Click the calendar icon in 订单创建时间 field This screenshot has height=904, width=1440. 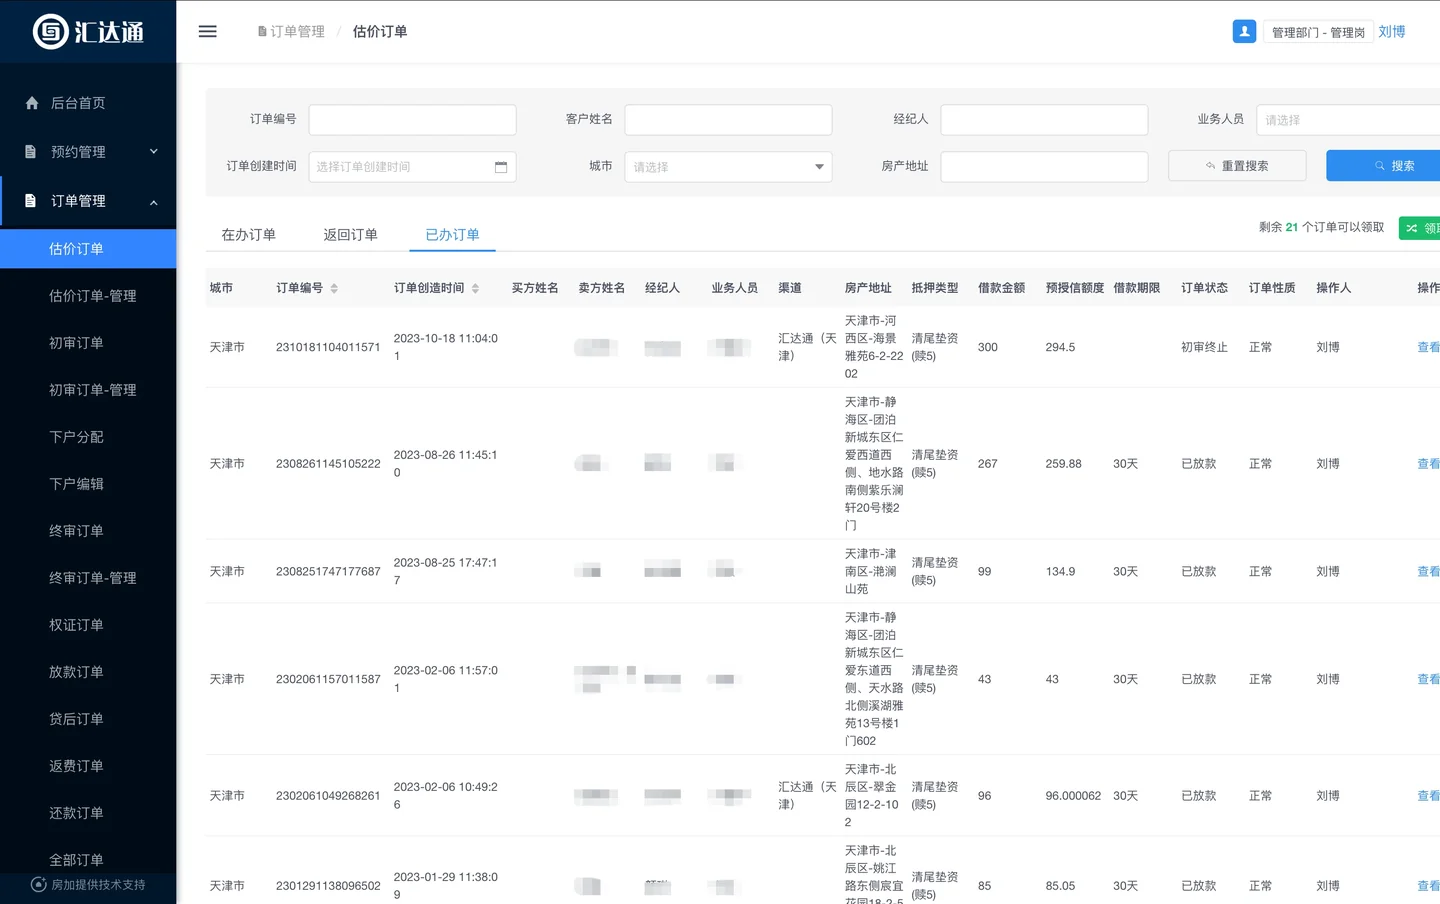click(501, 167)
